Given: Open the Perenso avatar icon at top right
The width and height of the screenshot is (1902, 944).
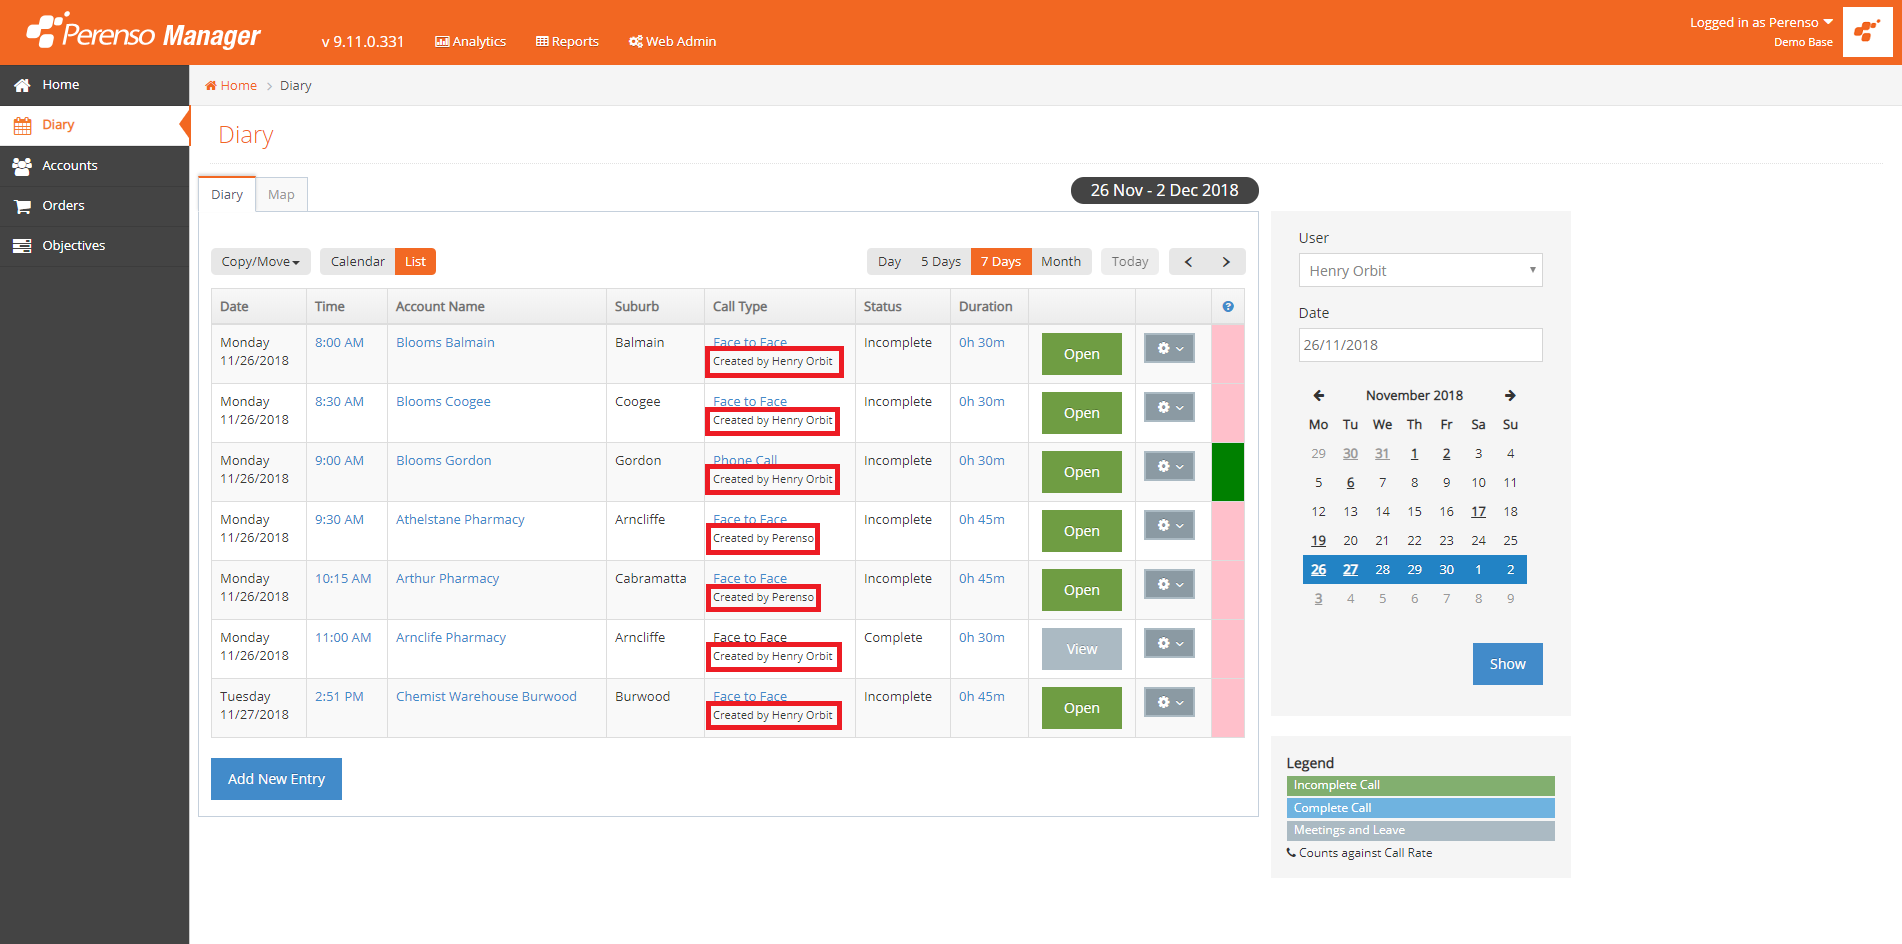Looking at the screenshot, I should [x=1867, y=32].
